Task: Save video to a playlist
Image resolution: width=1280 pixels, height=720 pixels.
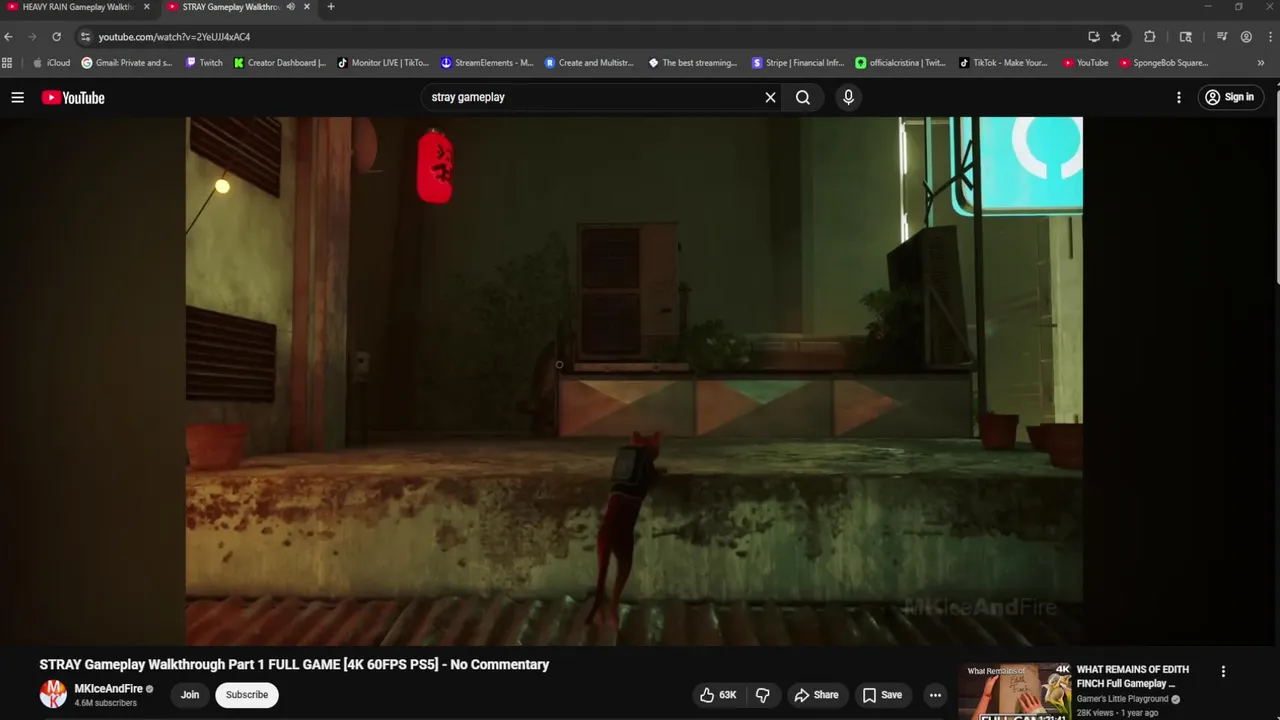Action: [882, 695]
